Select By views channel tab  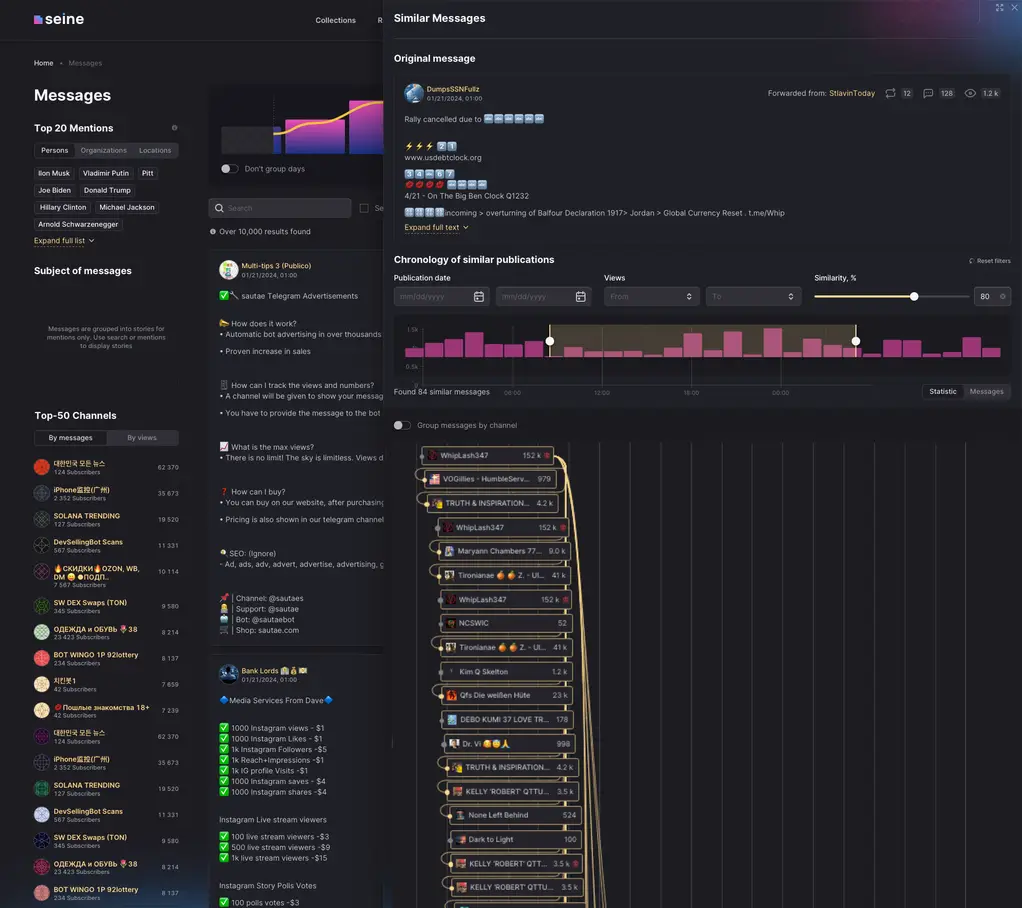click(142, 438)
